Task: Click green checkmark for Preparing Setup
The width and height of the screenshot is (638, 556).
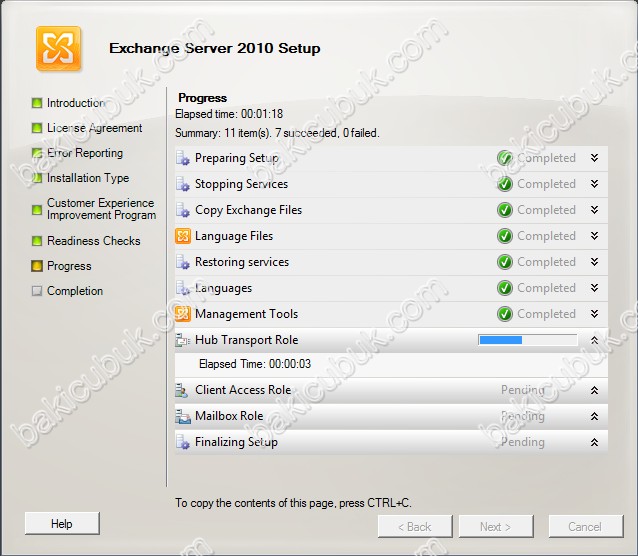Action: [x=505, y=158]
